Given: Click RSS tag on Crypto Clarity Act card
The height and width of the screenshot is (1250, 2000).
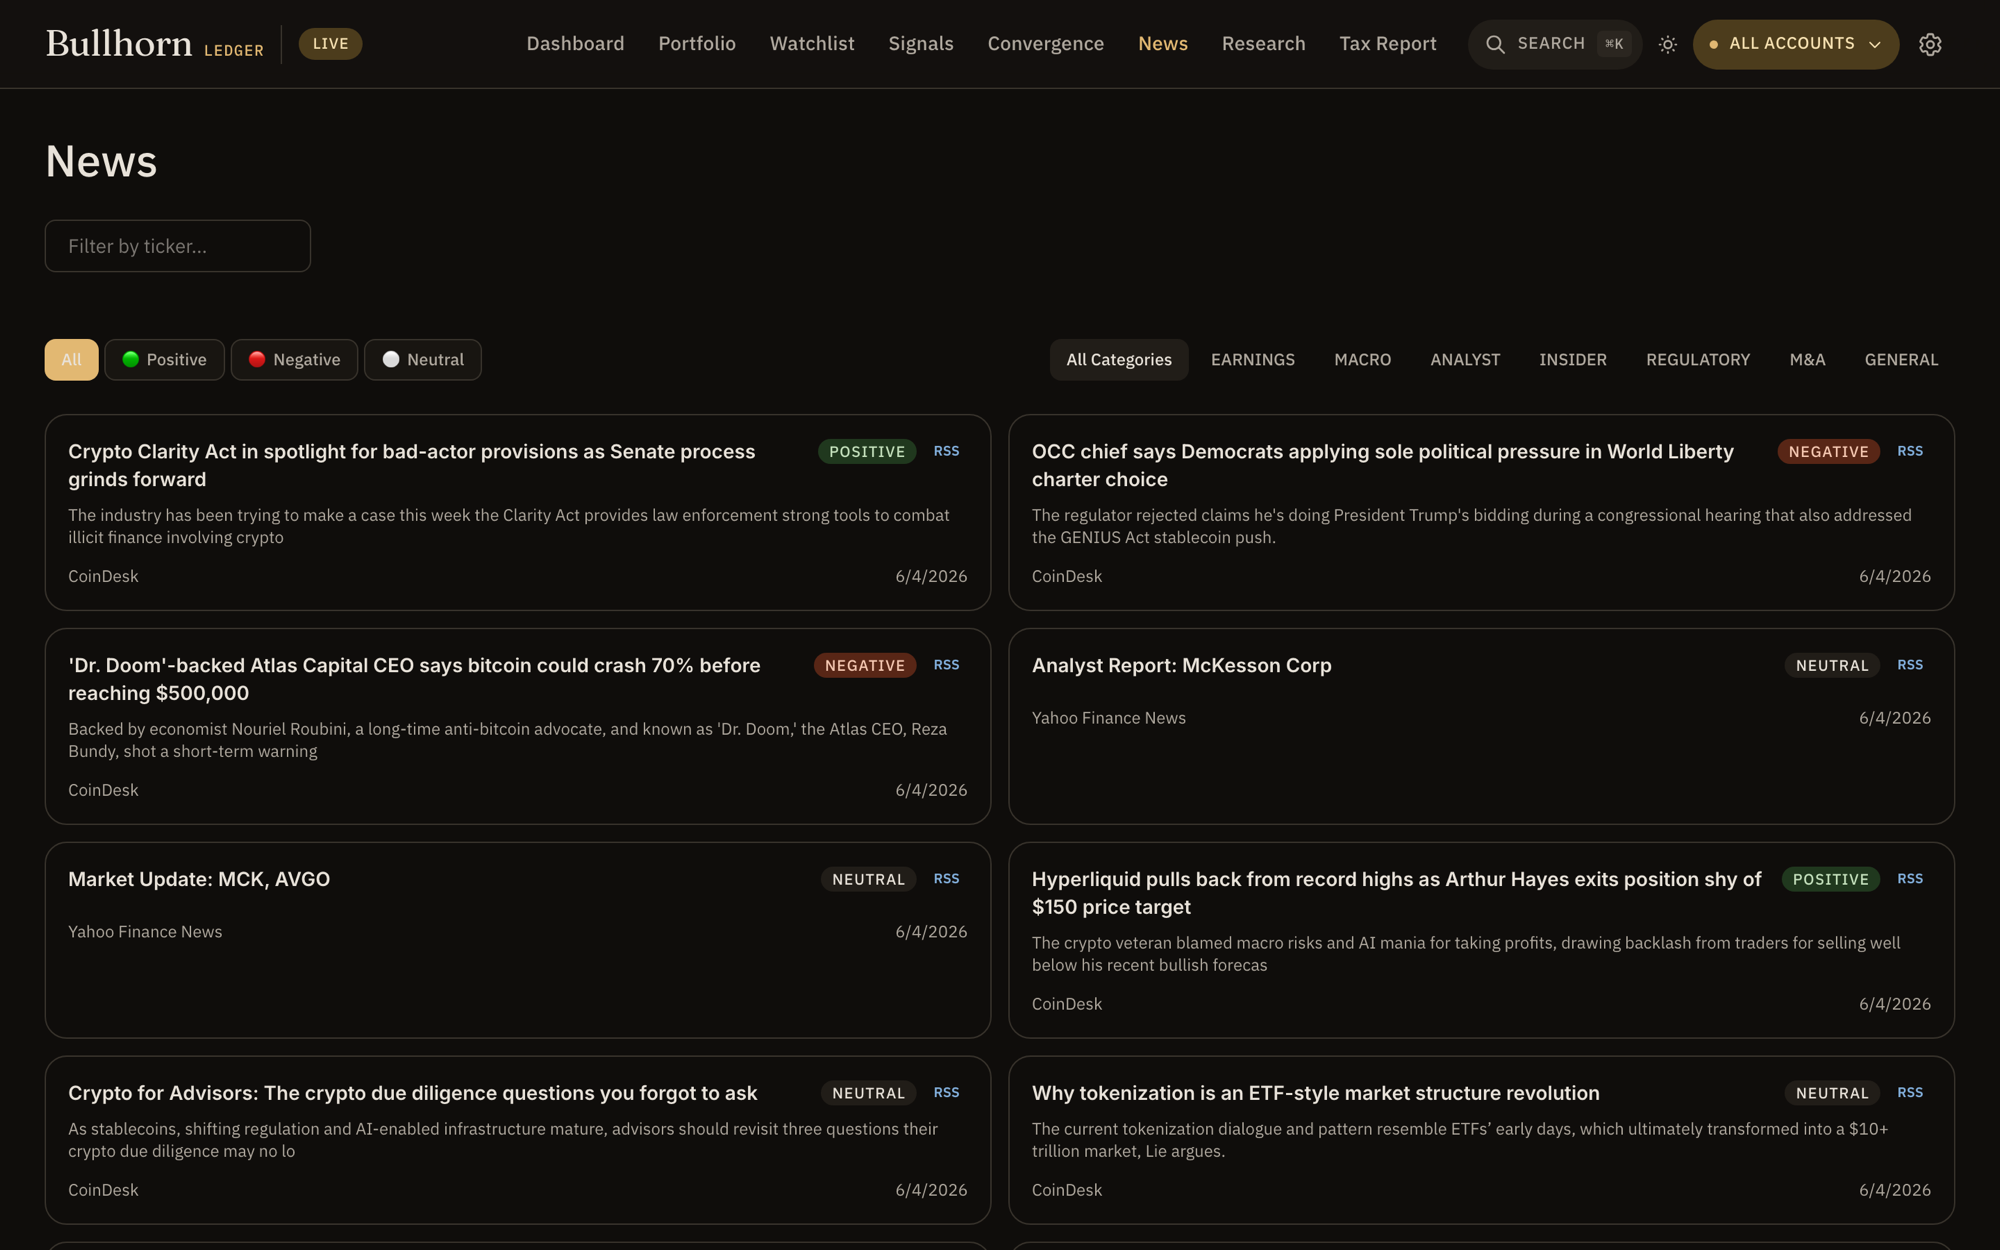Looking at the screenshot, I should (946, 452).
